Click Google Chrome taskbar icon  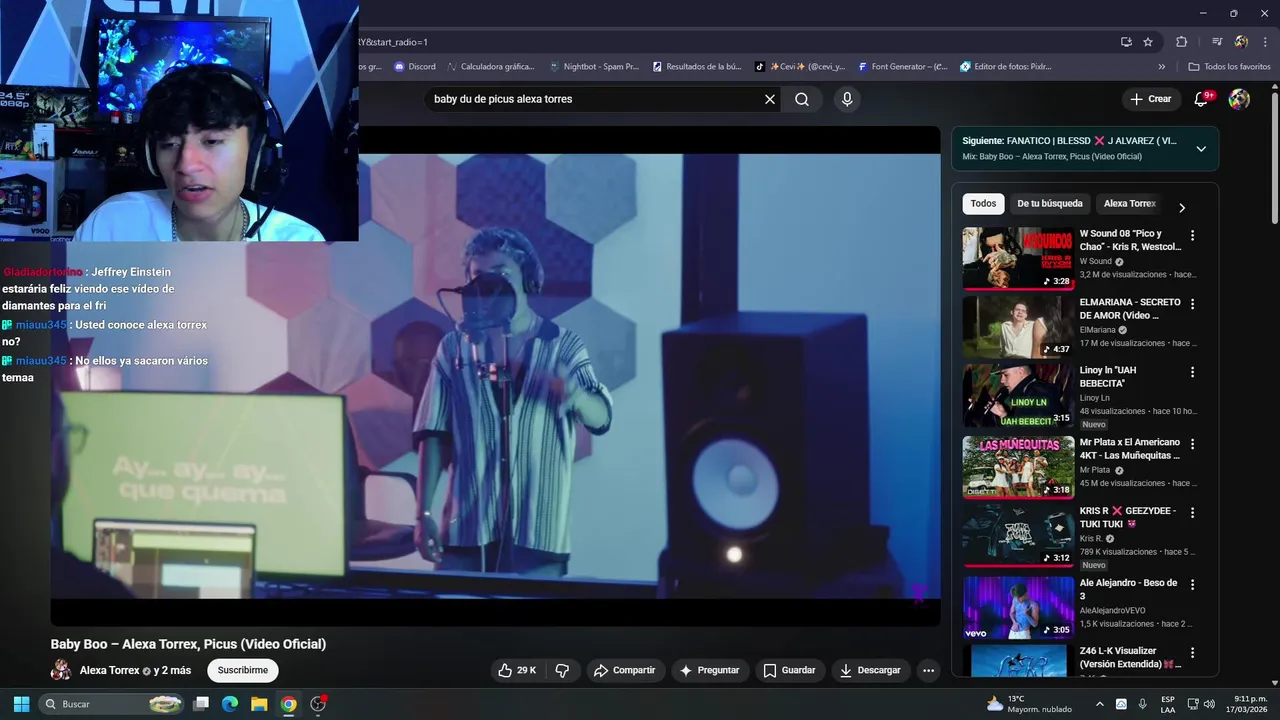click(288, 704)
